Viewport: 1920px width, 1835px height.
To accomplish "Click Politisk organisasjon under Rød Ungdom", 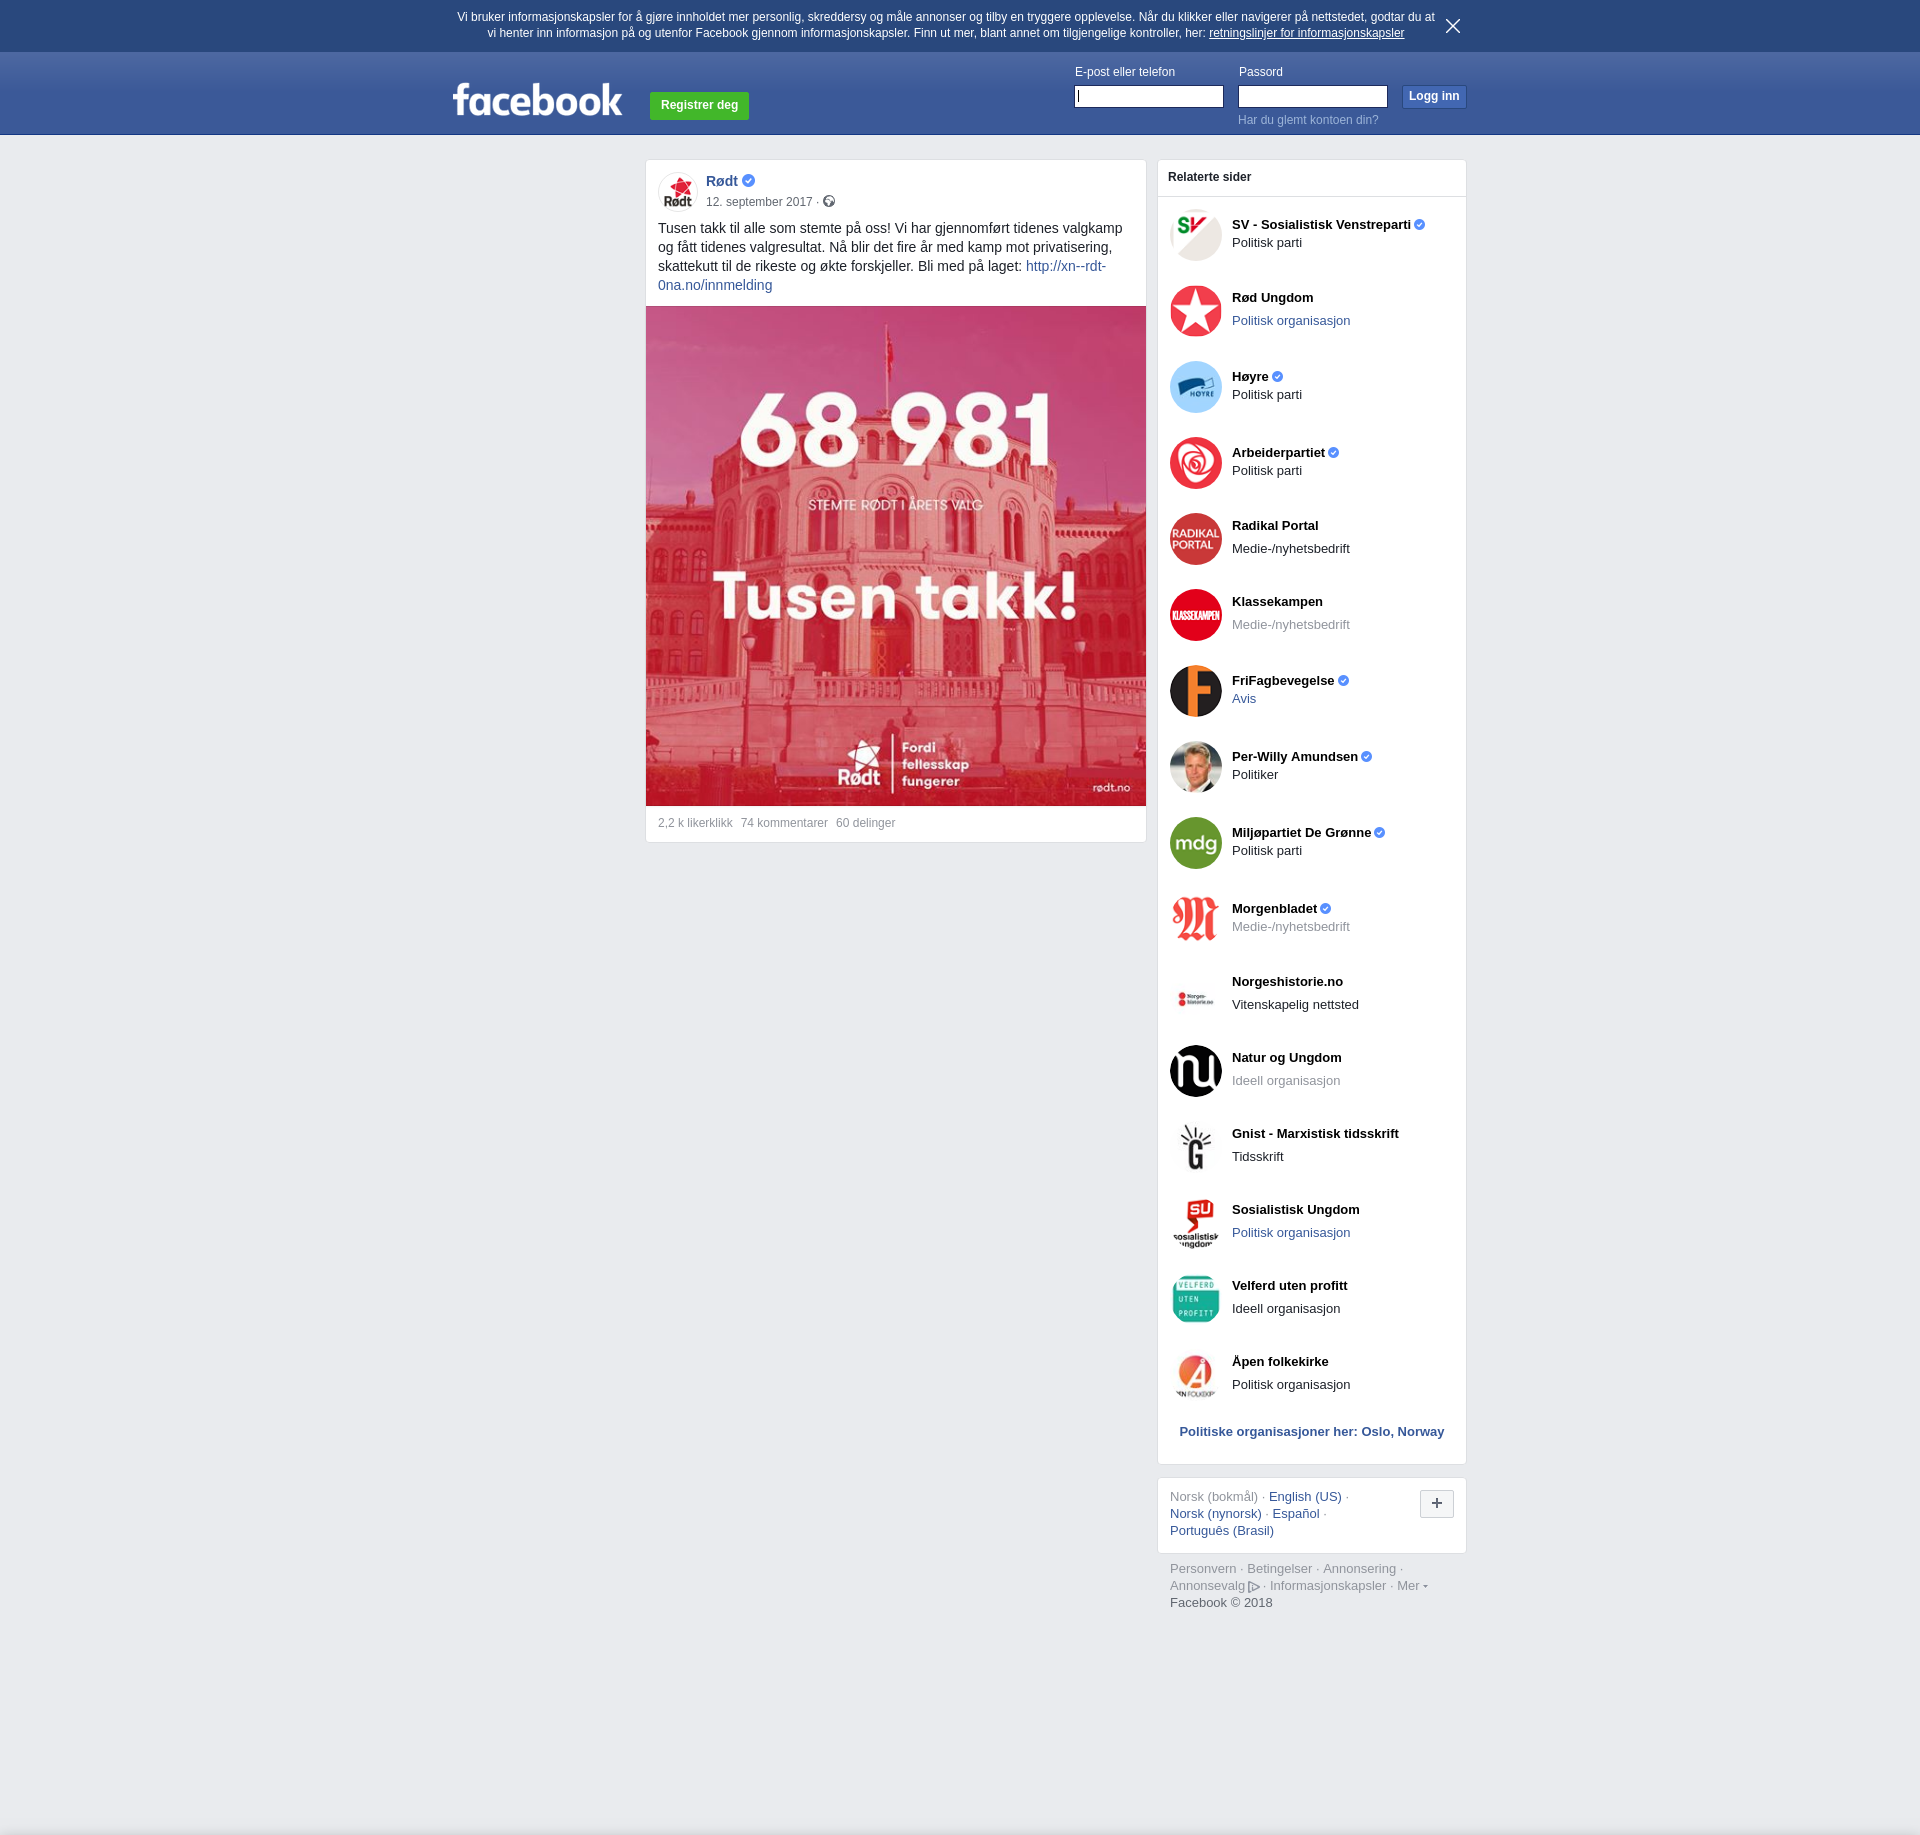I will coord(1291,321).
